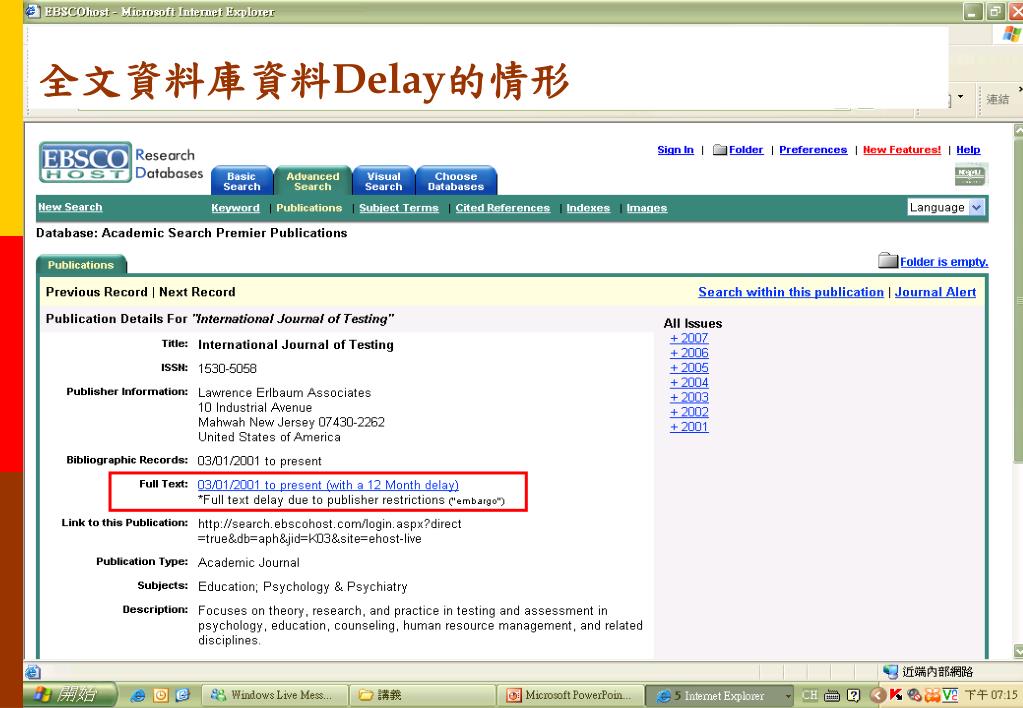Click the V2 tray icon

[950, 696]
